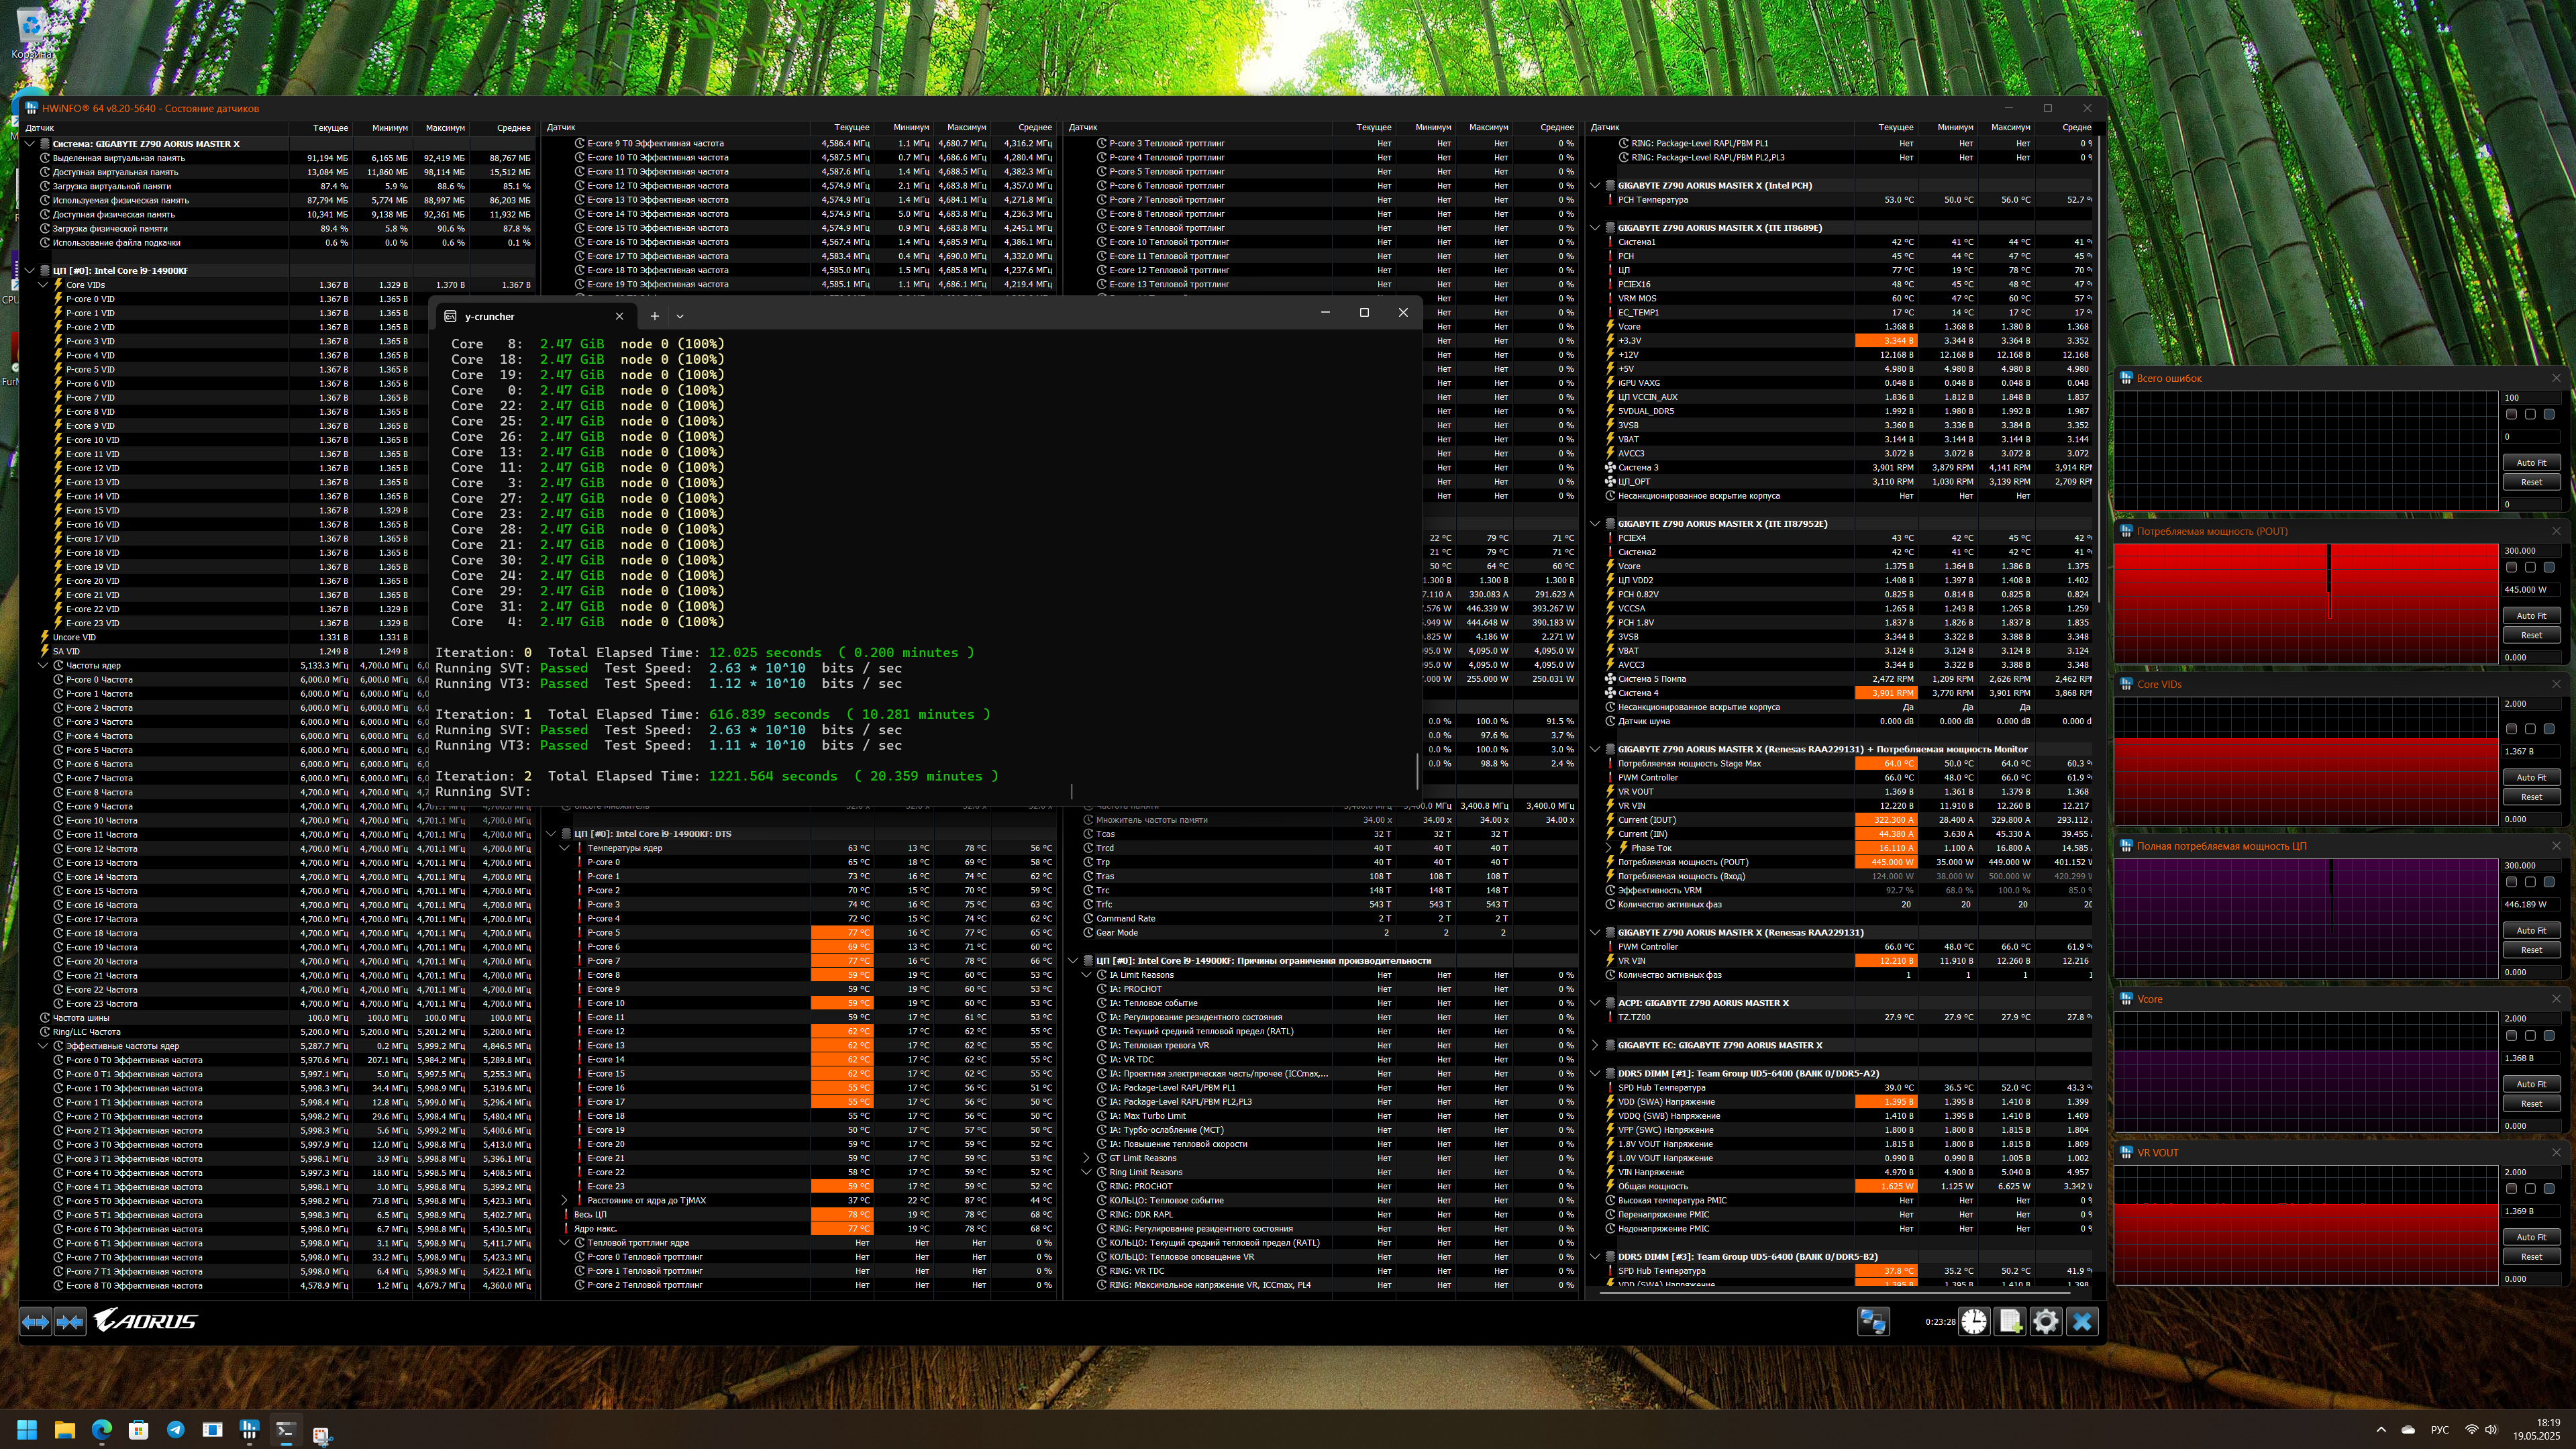
Task: Collapse the Частоты ядер tree group
Action: (43, 665)
